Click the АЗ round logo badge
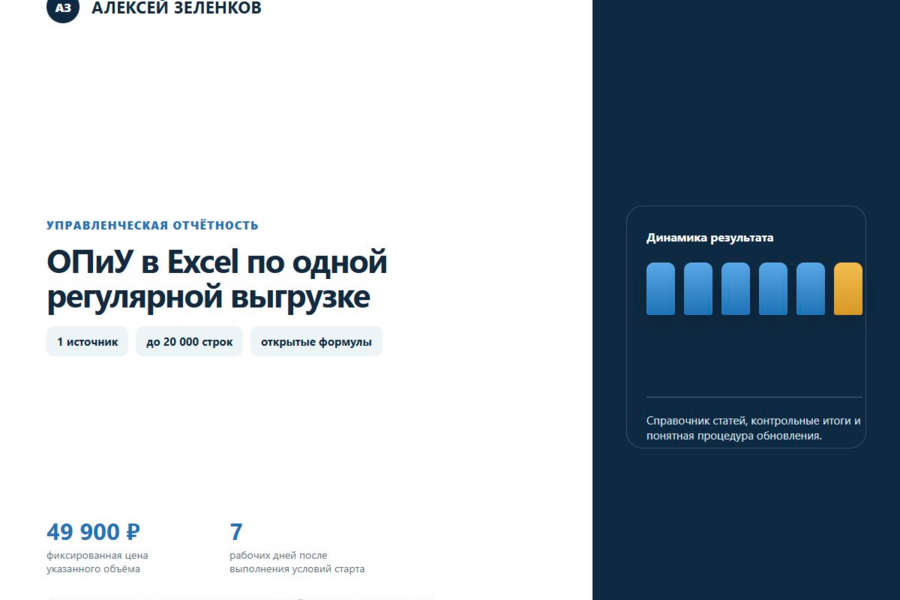 point(63,7)
